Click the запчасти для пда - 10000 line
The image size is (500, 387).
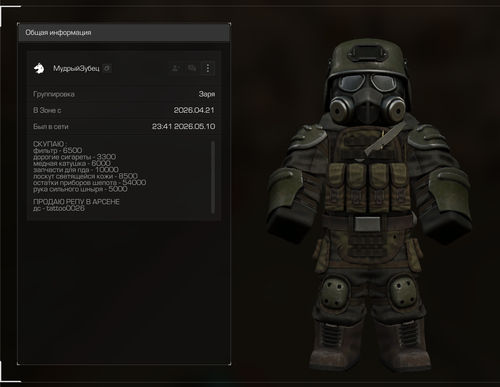pyautogui.click(x=76, y=170)
